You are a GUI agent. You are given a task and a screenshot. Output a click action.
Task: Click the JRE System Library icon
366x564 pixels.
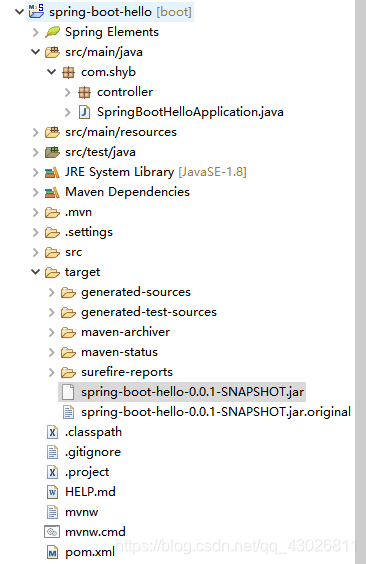tap(52, 172)
